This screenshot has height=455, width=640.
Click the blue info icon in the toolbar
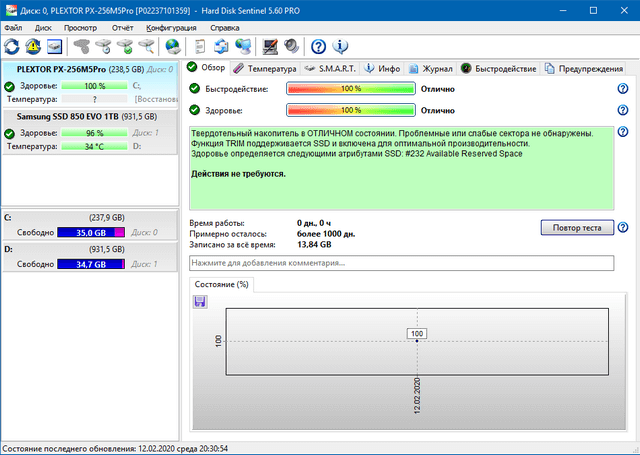pos(340,46)
